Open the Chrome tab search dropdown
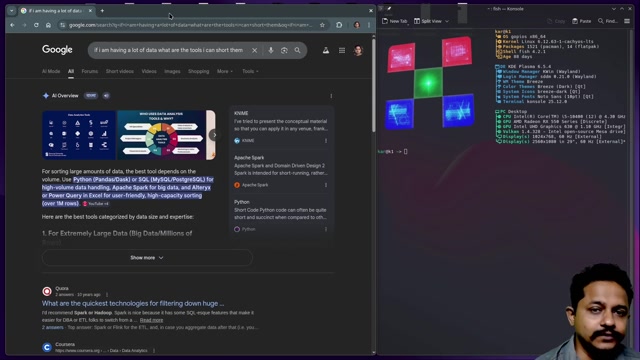The height and width of the screenshot is (360, 640). pos(11,11)
